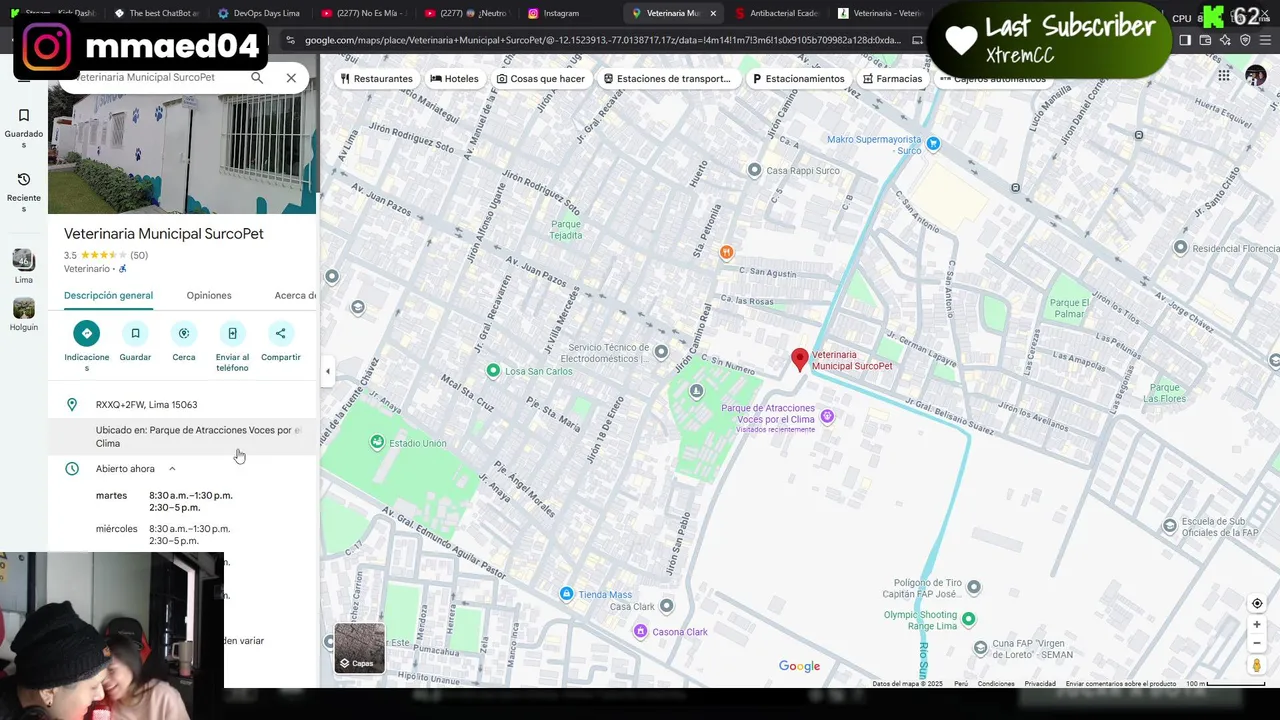1280x720 pixels.
Task: Click the Street View pegman
Action: click(1257, 666)
